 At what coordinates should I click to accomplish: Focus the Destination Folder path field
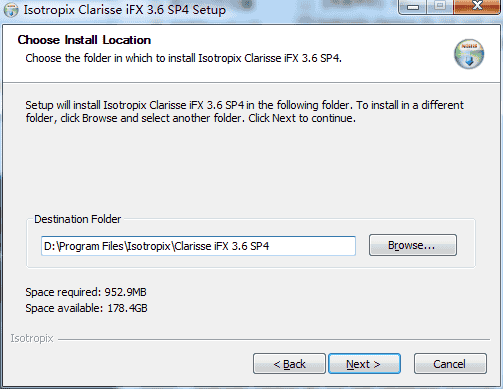(x=198, y=246)
